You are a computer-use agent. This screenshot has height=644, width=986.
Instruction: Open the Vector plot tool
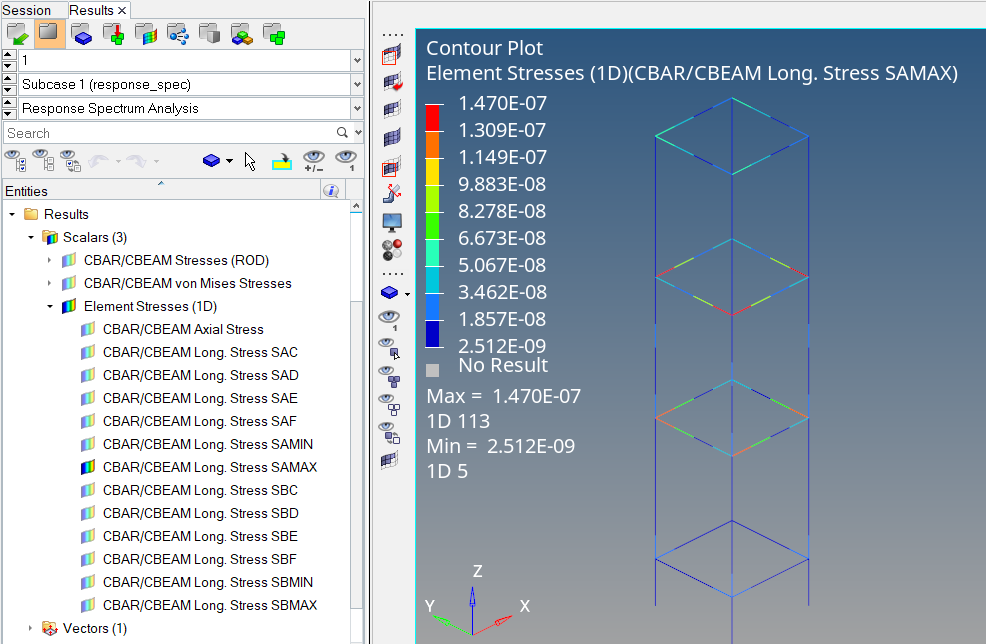point(390,84)
